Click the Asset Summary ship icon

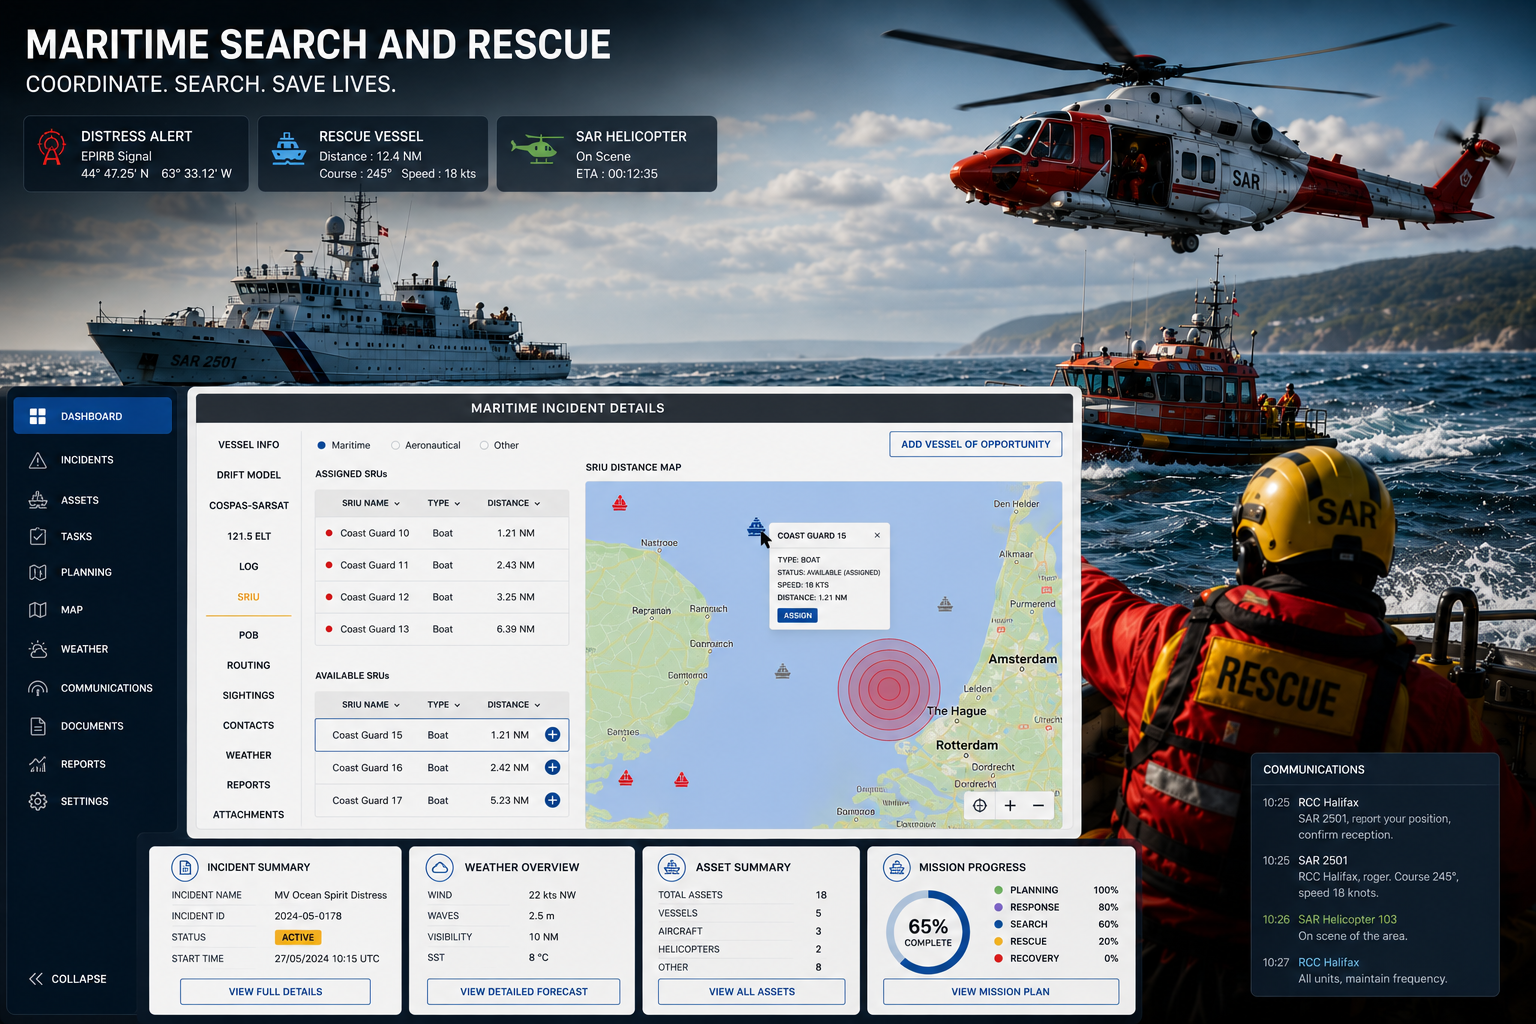672,867
